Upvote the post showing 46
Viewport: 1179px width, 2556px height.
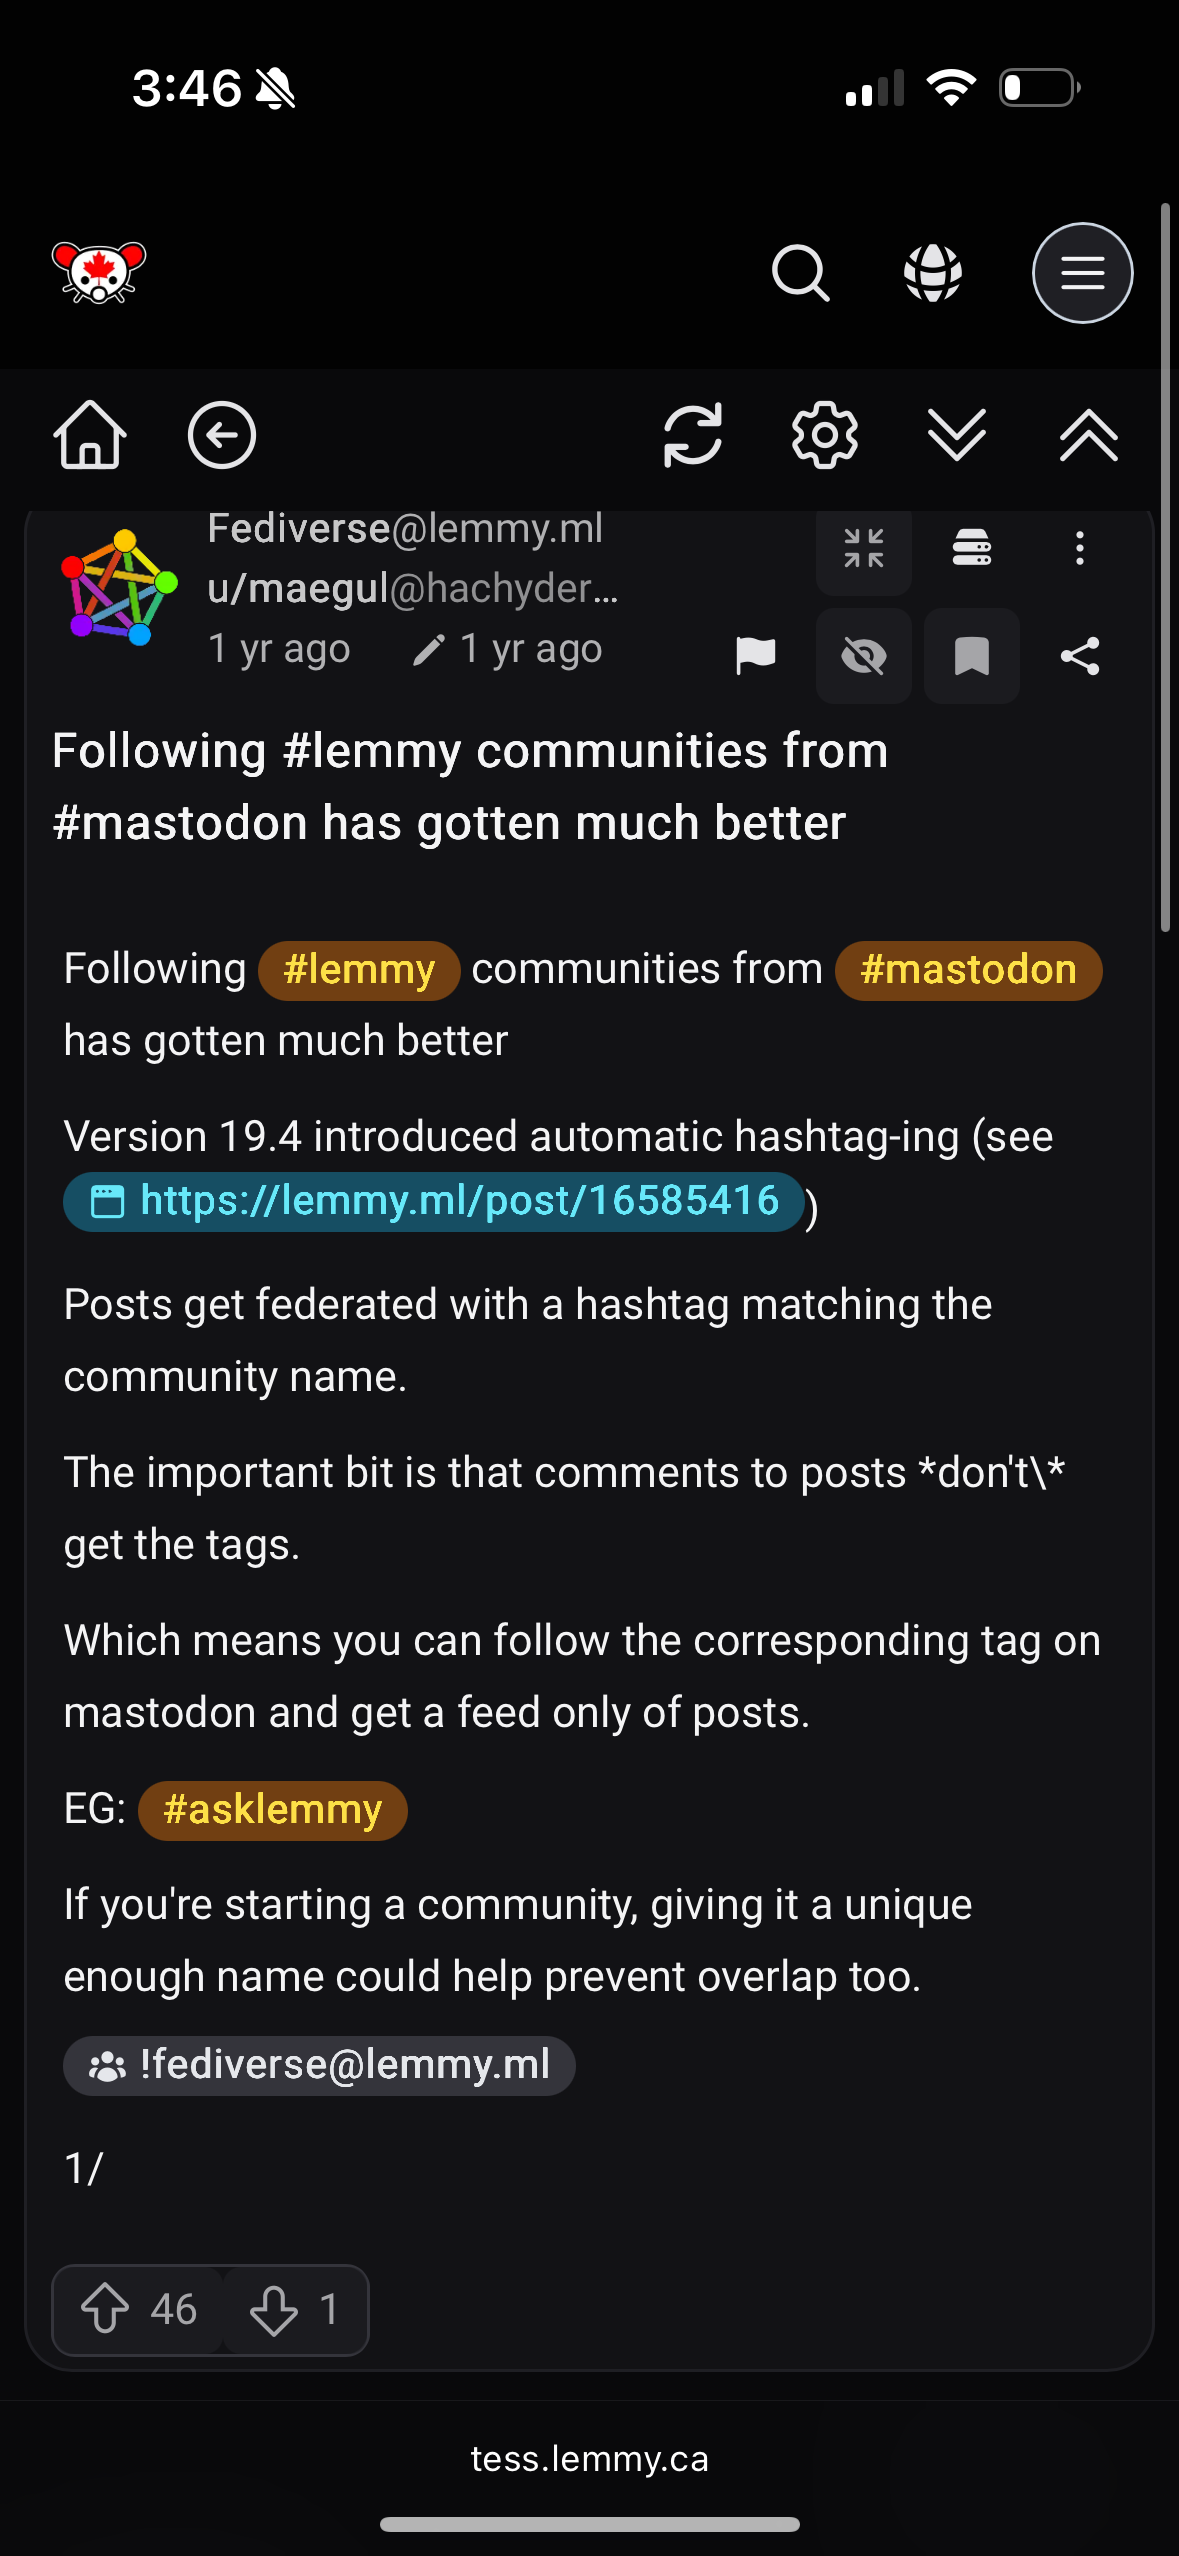click(138, 2309)
